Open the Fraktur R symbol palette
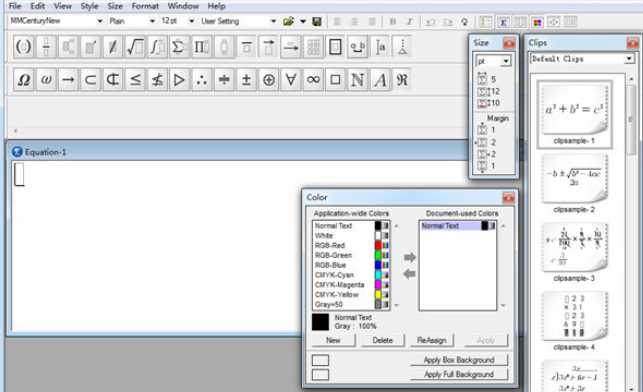Screen dimensions: 643x392 tap(402, 80)
